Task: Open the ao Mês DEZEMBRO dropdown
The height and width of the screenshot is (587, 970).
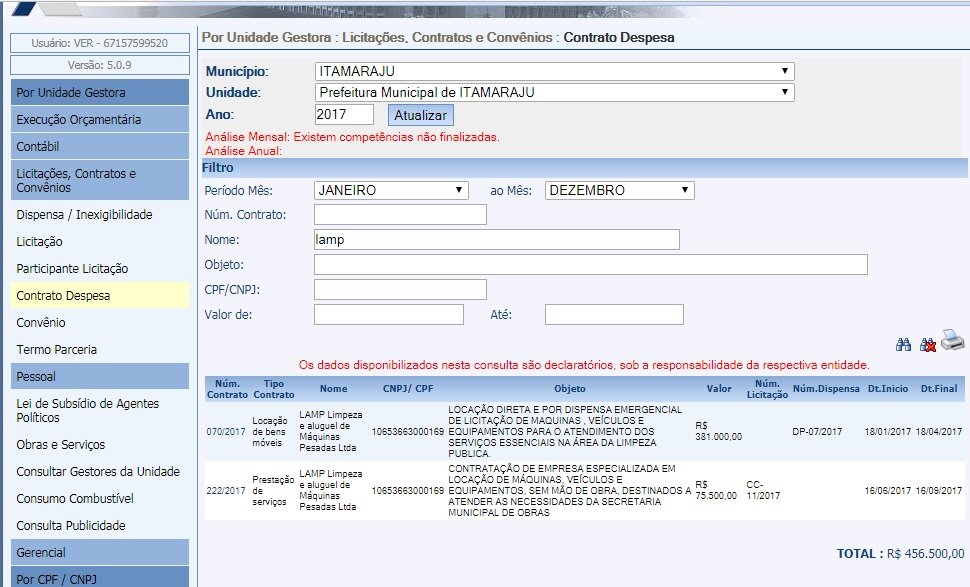Action: 619,190
